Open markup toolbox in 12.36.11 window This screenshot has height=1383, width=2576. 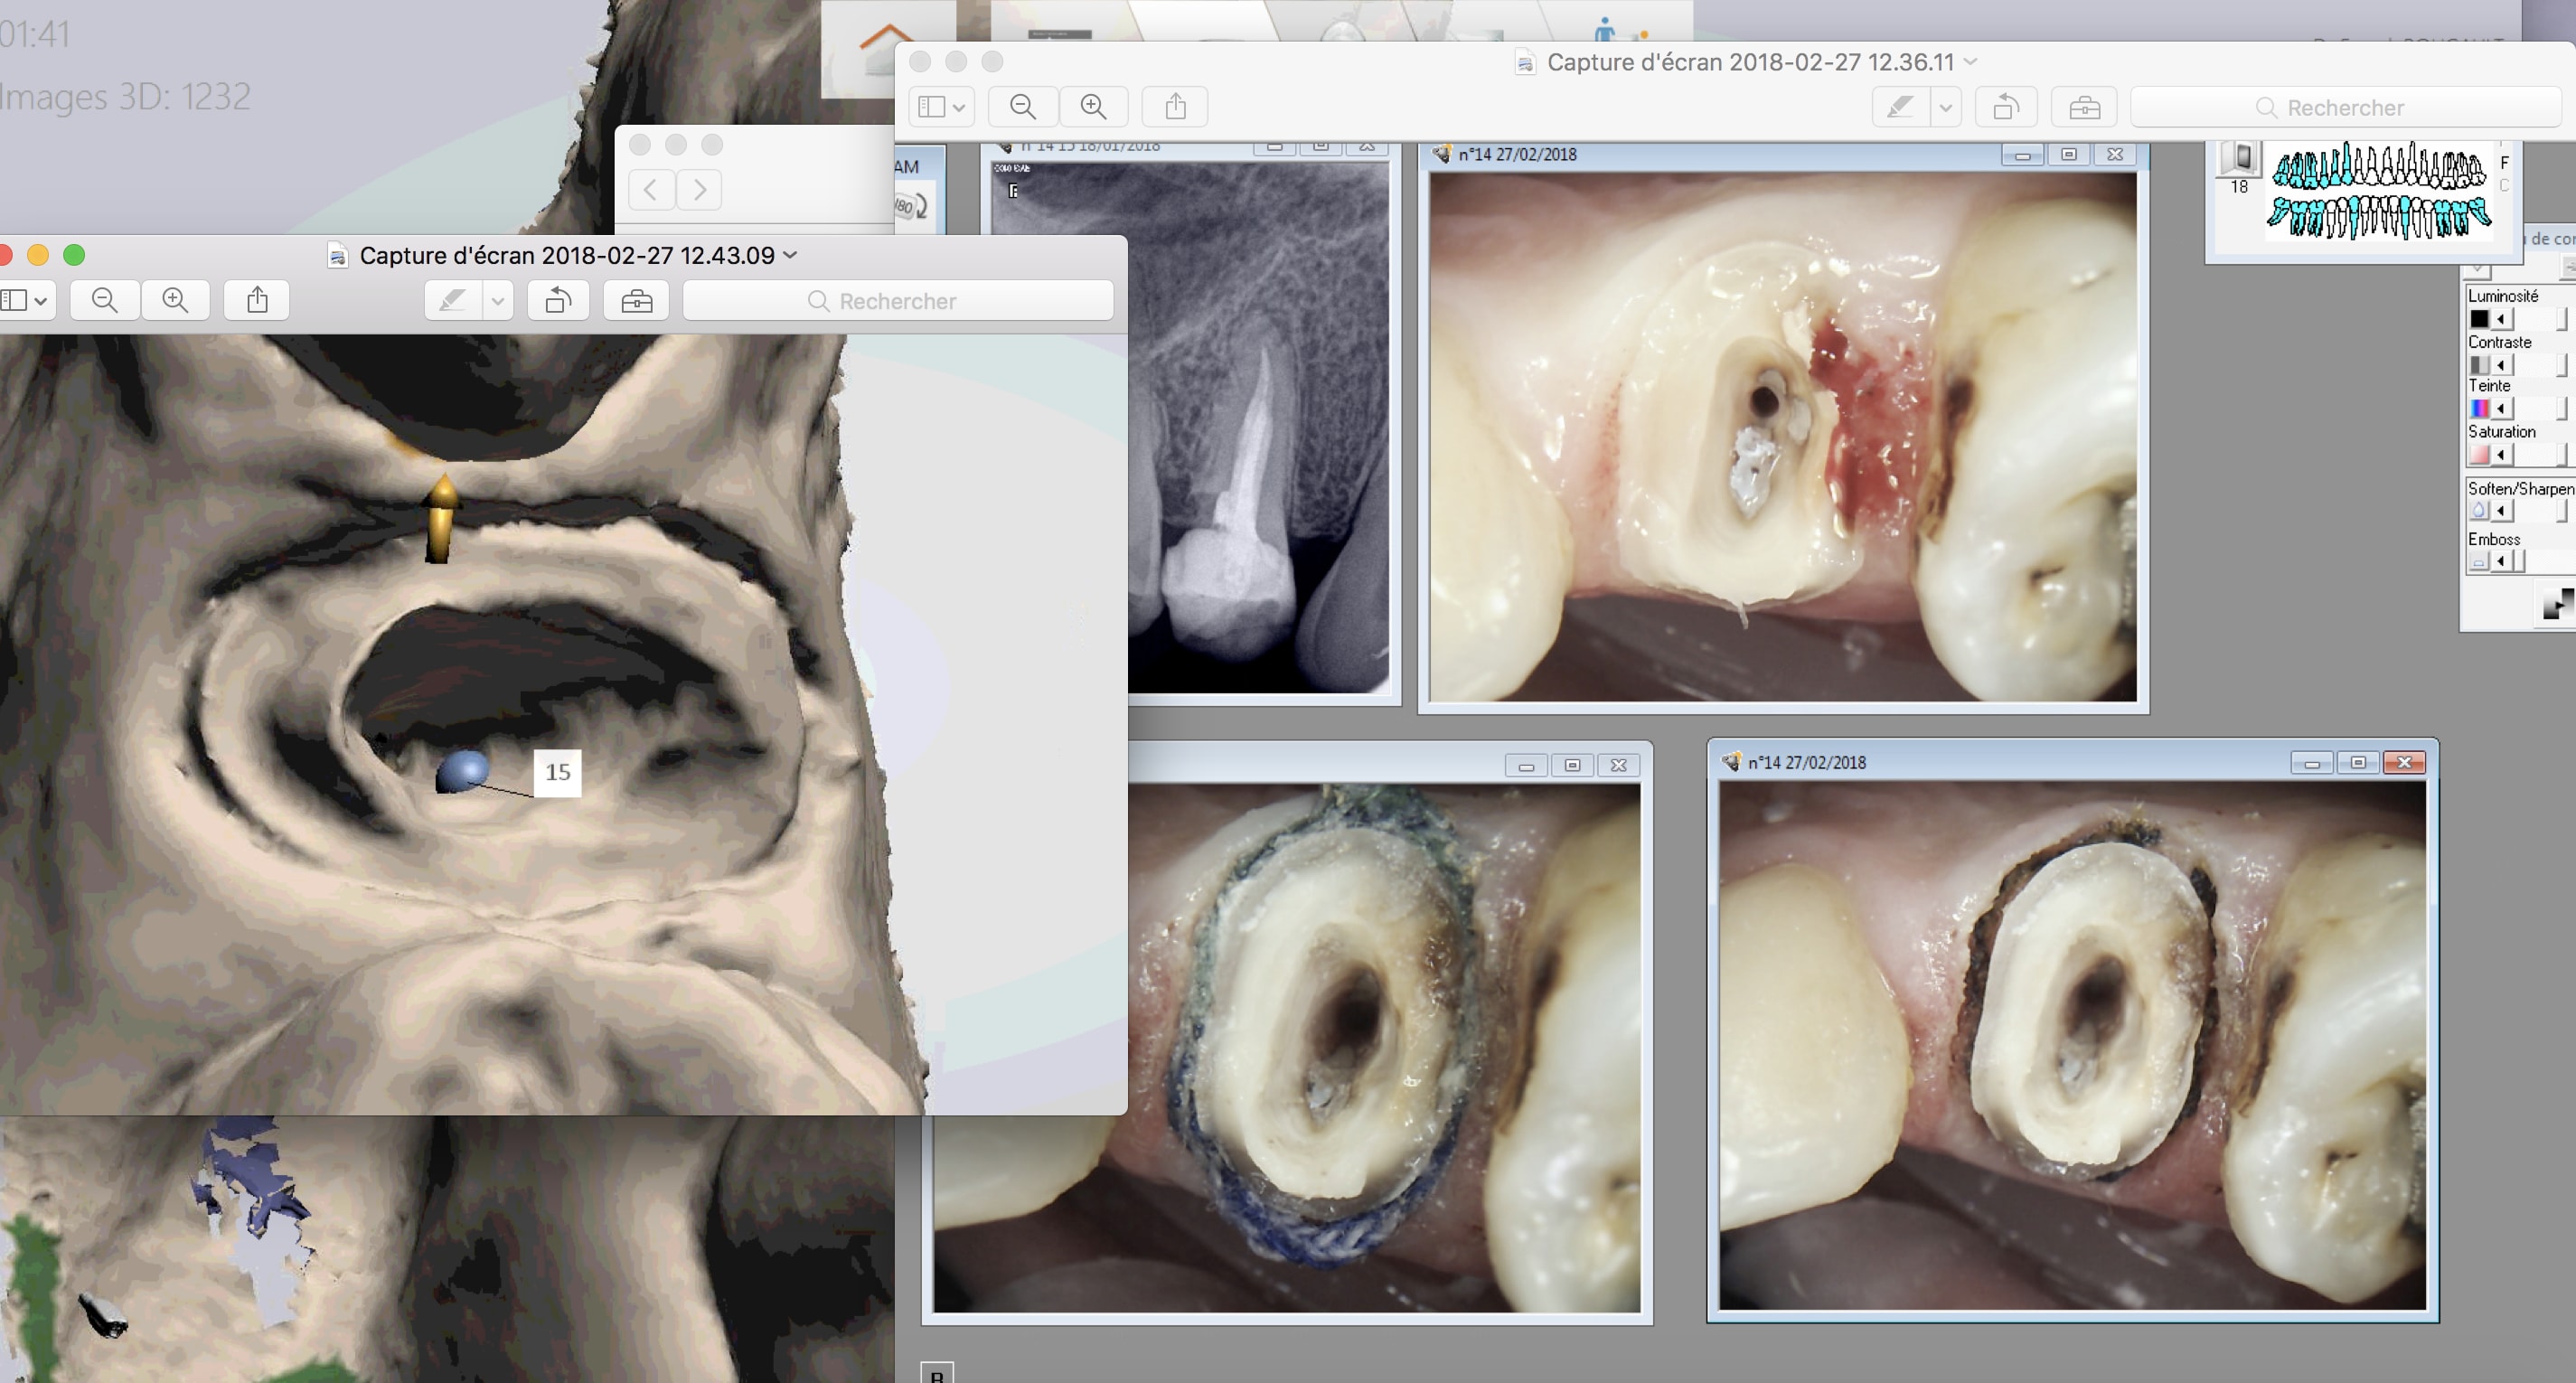click(x=2084, y=107)
